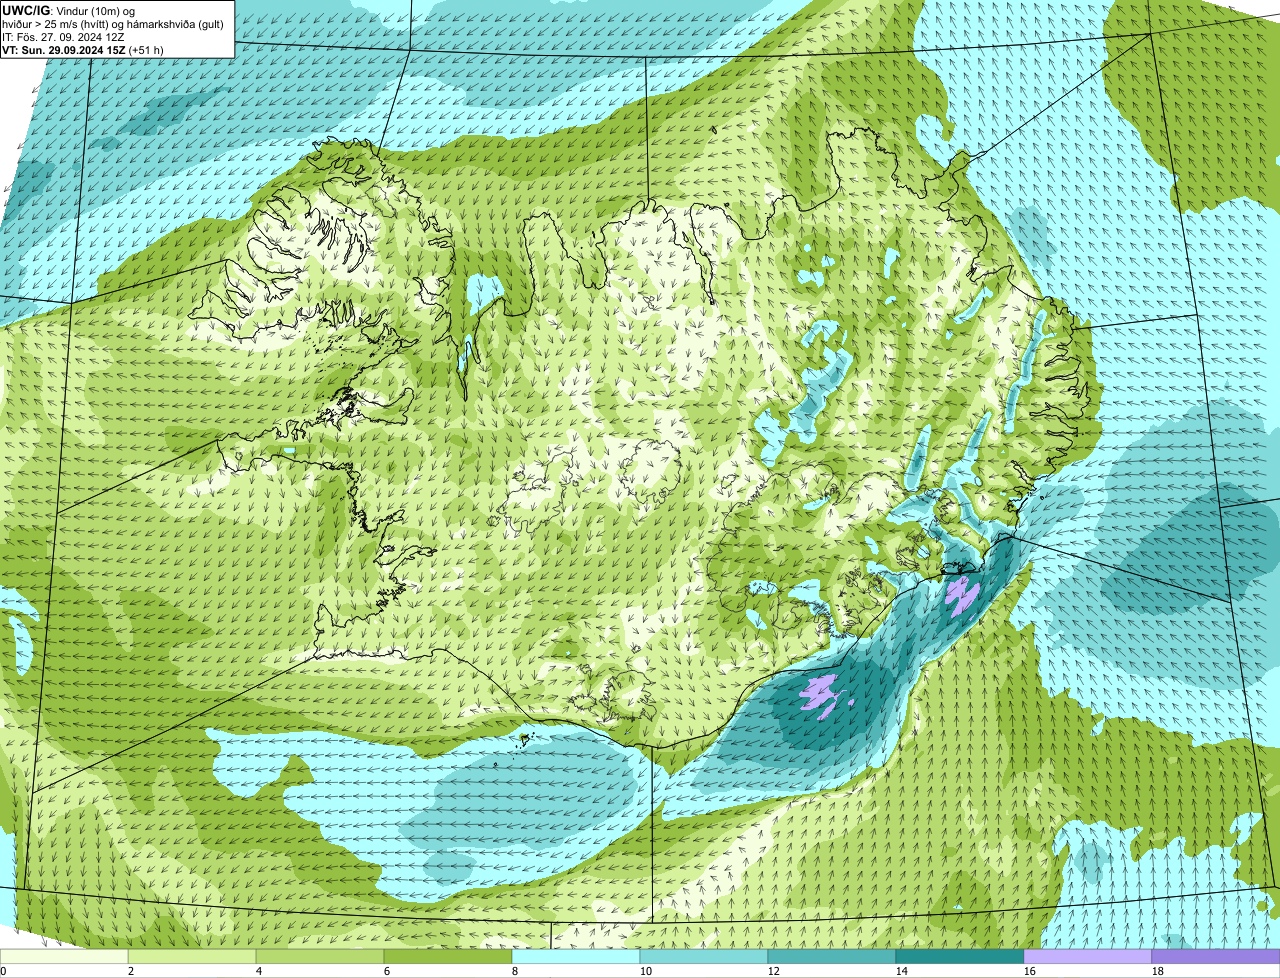Click the "4" label on the color scale
This screenshot has height=978, width=1280.
(x=259, y=971)
